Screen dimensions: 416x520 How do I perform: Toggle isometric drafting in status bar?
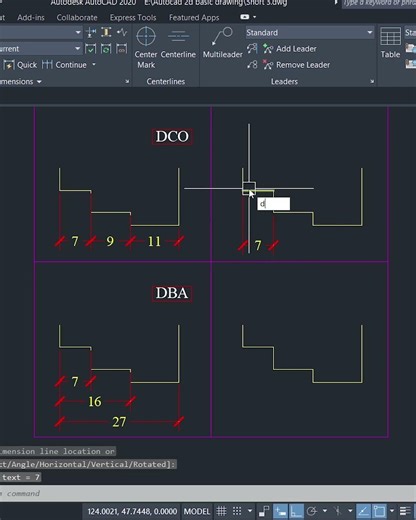tap(337, 511)
